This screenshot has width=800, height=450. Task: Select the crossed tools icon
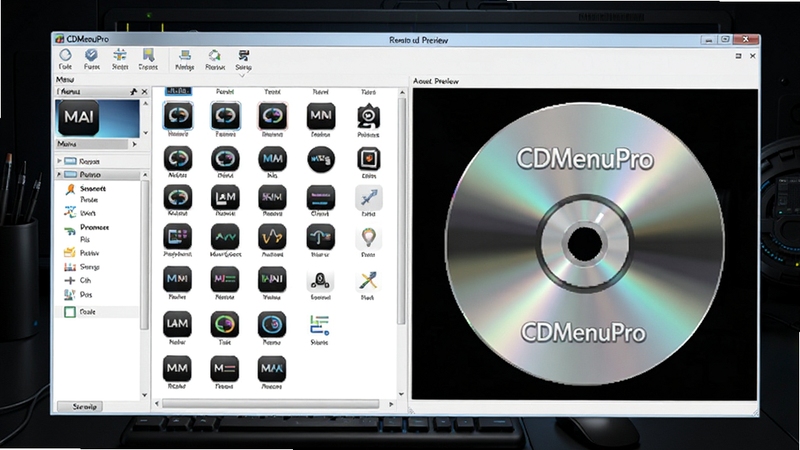(x=368, y=280)
